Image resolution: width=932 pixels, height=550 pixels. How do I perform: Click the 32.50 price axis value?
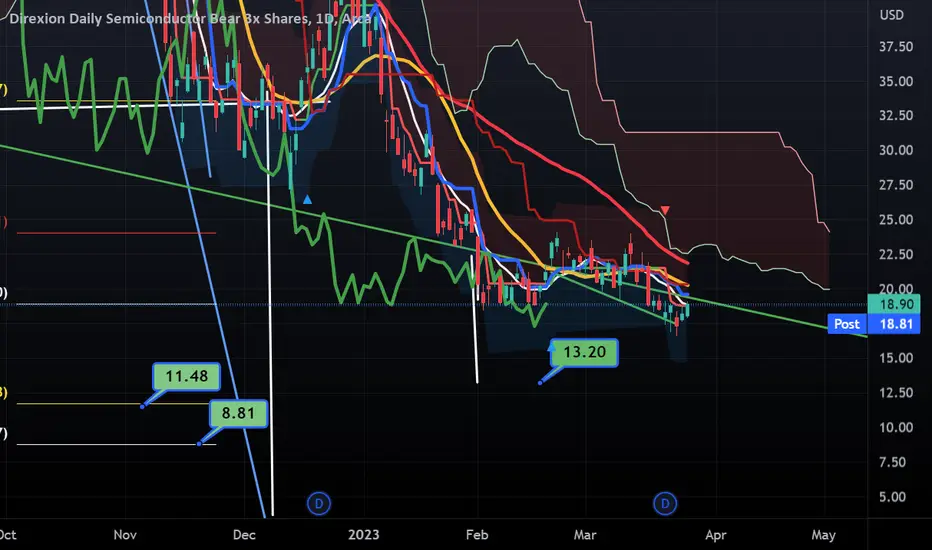pos(896,115)
